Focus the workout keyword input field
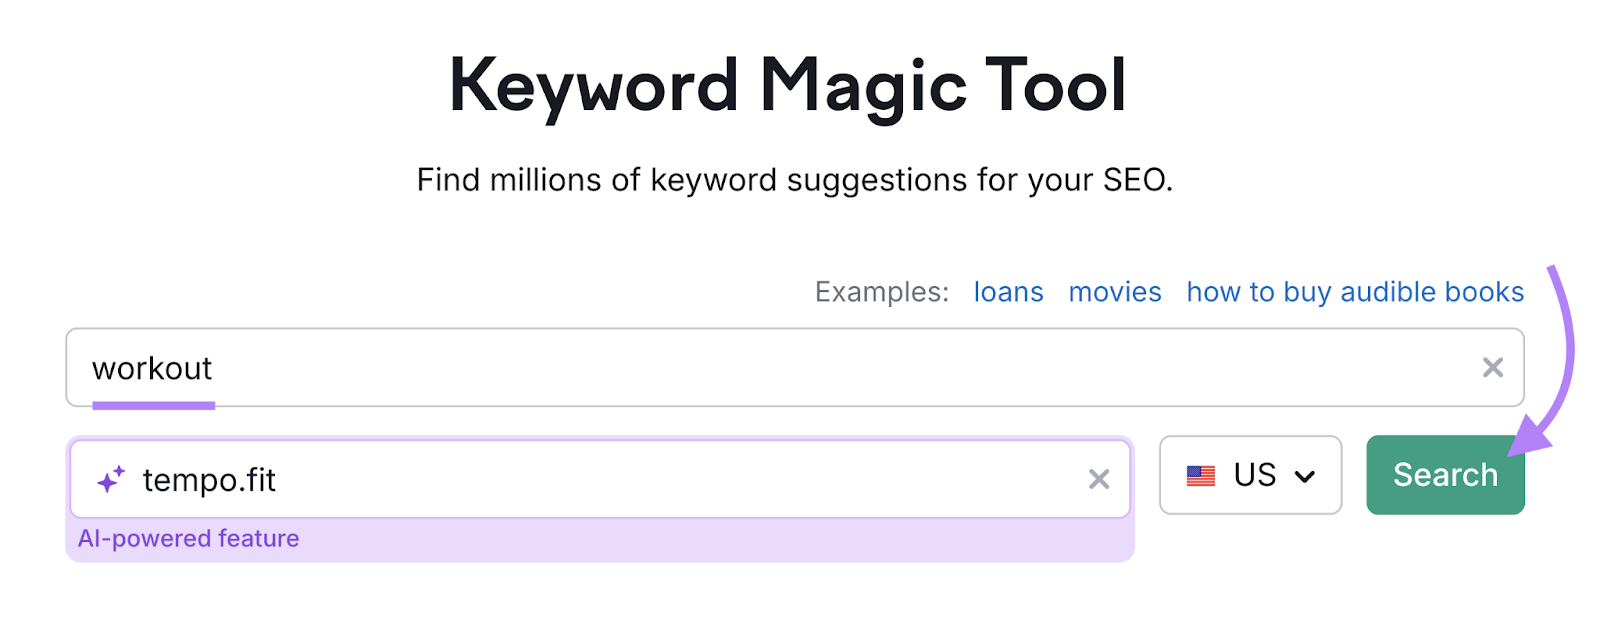Screen dimensions: 1600x621 point(600,368)
